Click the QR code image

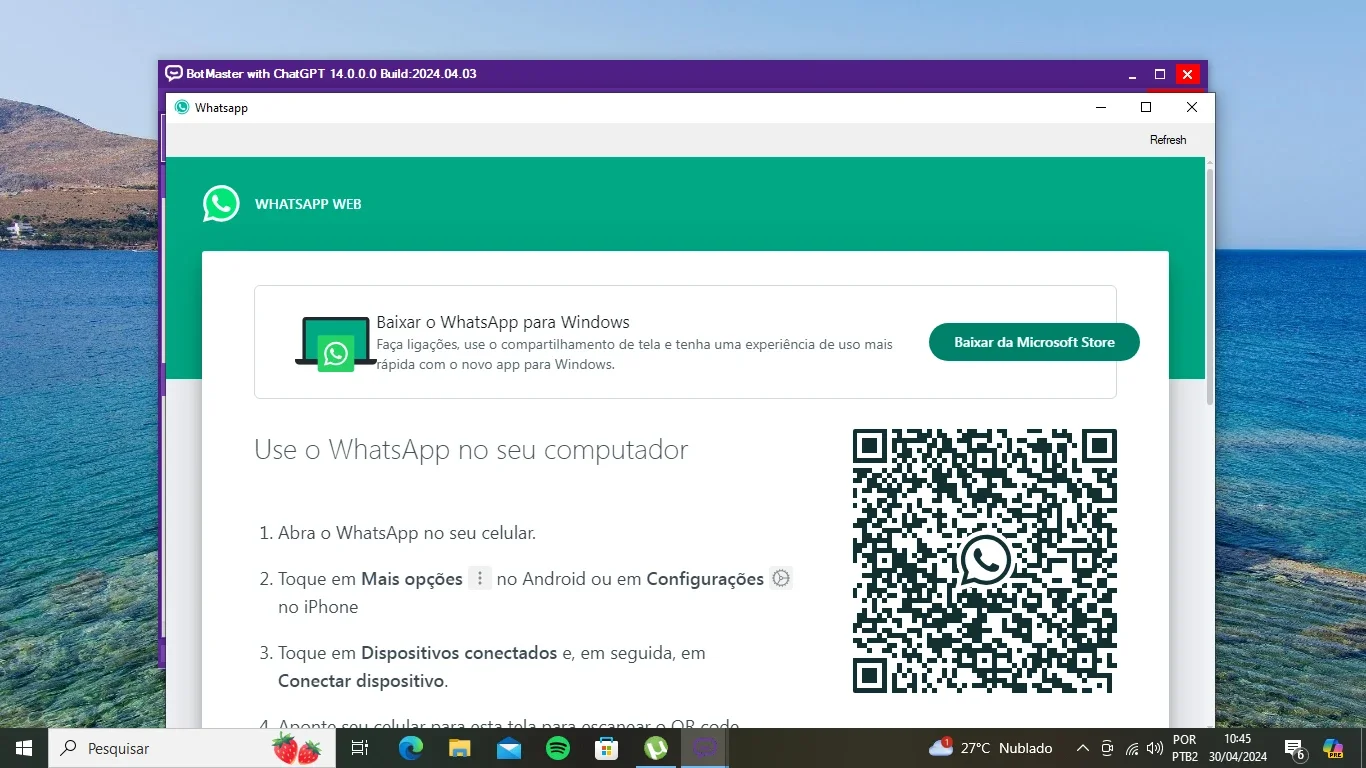tap(985, 561)
